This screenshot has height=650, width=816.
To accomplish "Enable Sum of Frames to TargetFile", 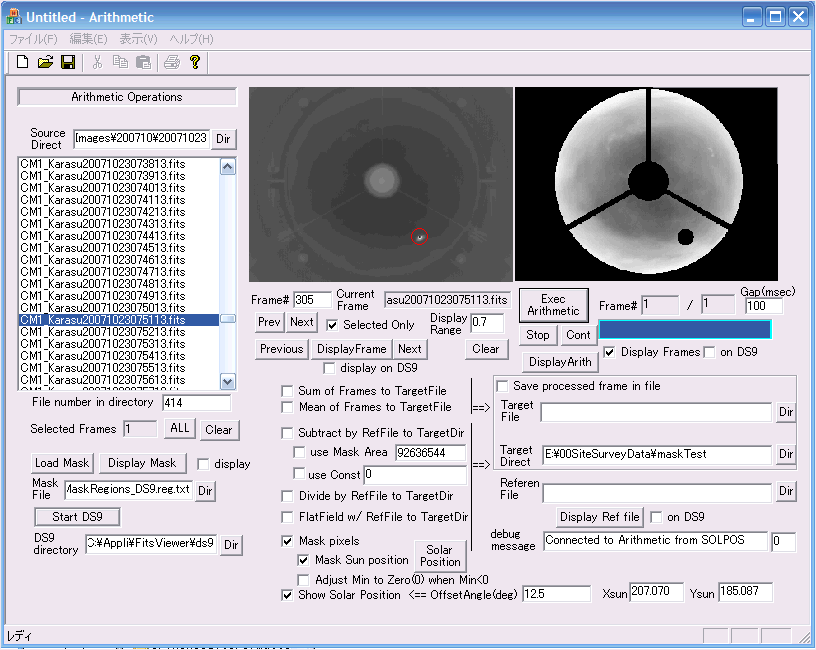I will click(288, 391).
